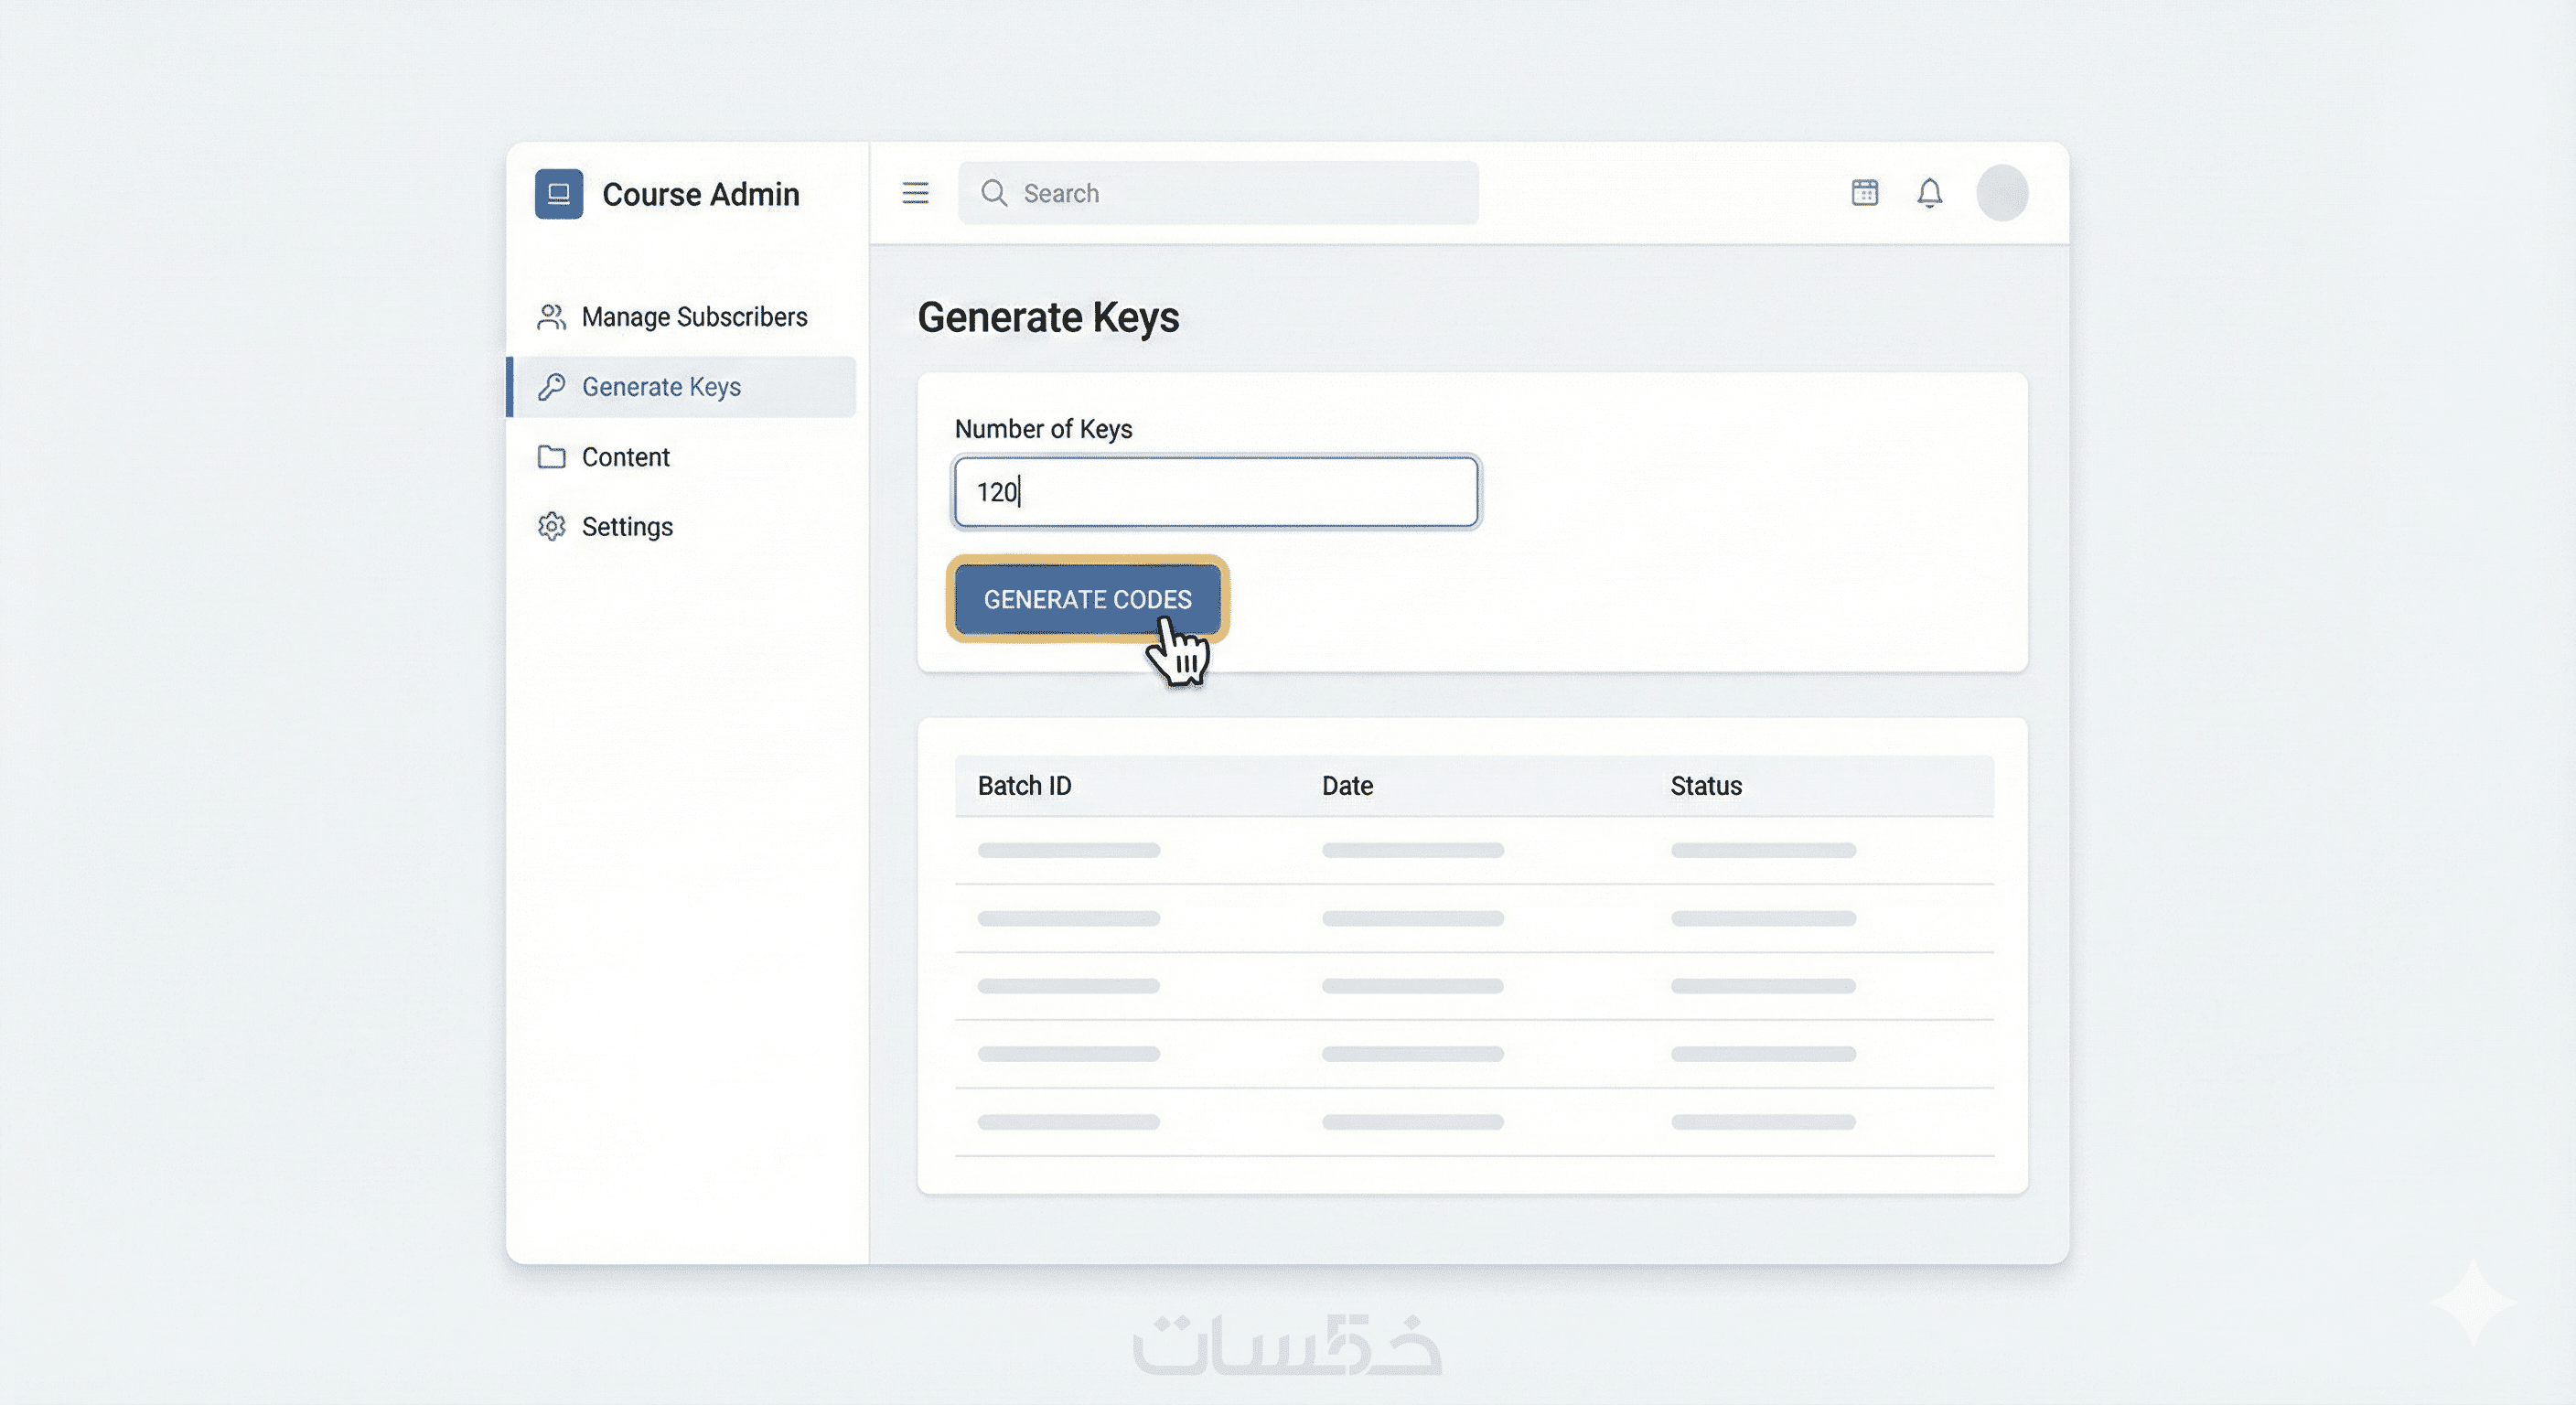
Task: Open the calendar icon in the header
Action: [1864, 192]
